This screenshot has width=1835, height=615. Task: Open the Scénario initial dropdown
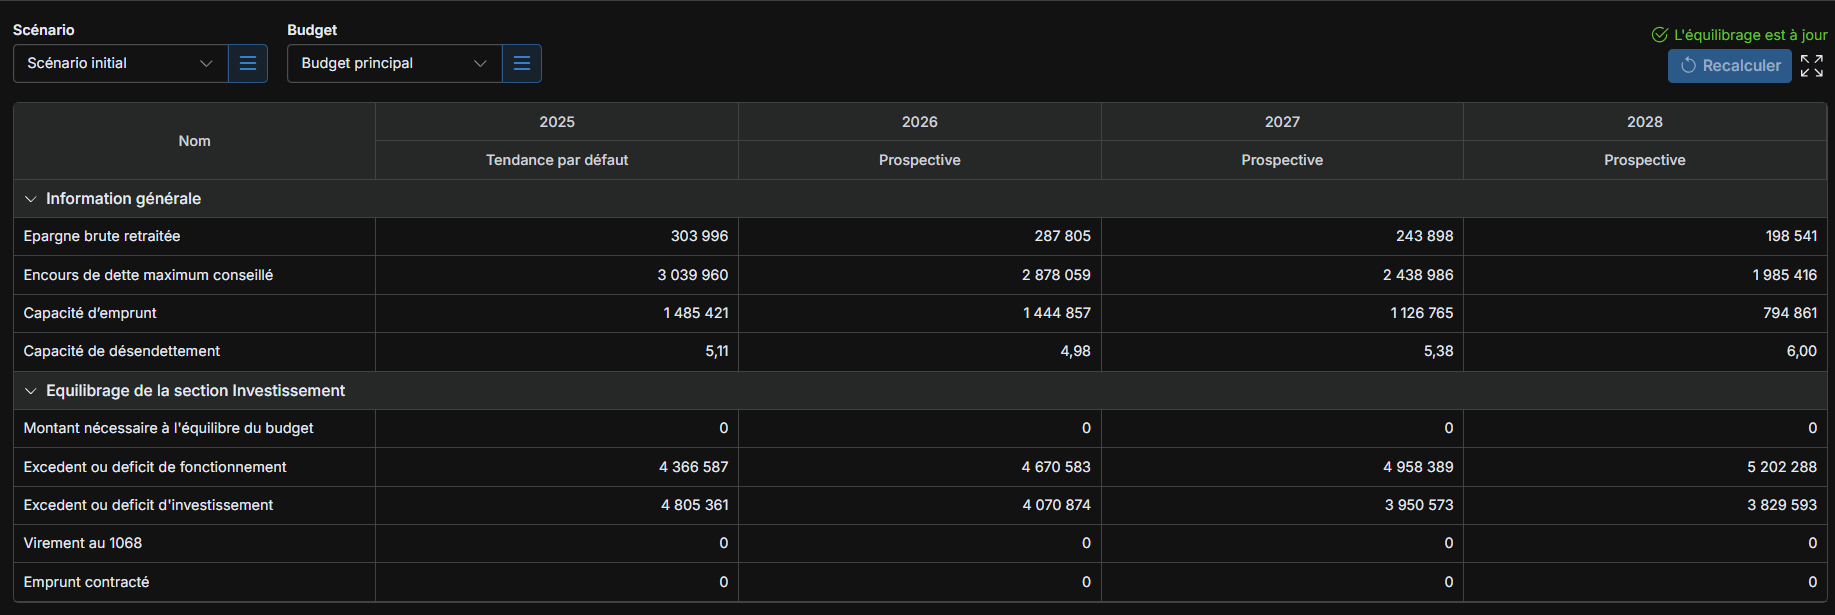click(x=120, y=63)
